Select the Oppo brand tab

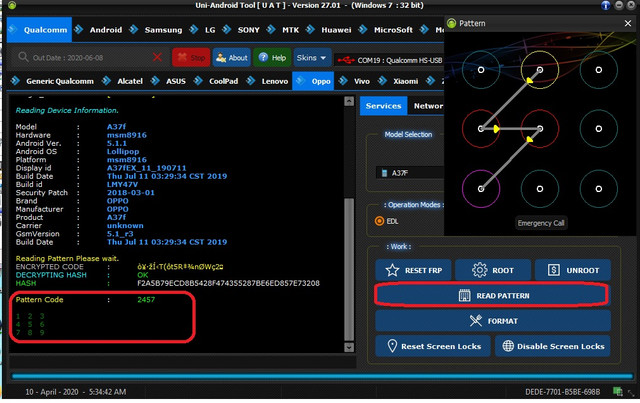point(313,81)
